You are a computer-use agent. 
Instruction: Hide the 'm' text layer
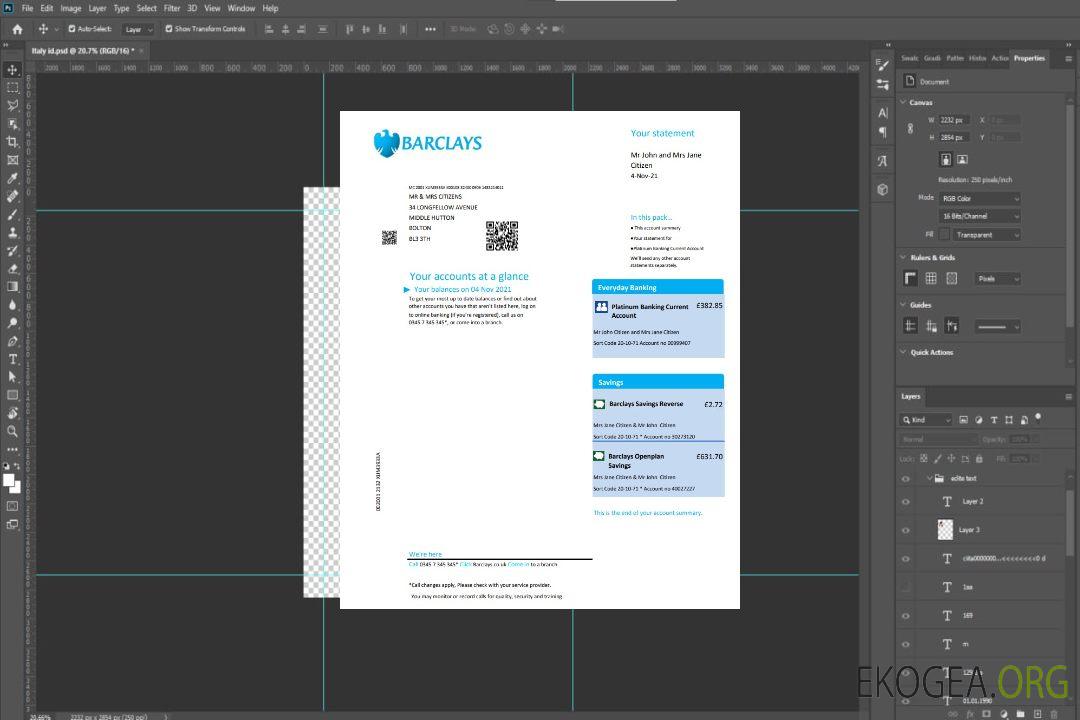(906, 644)
